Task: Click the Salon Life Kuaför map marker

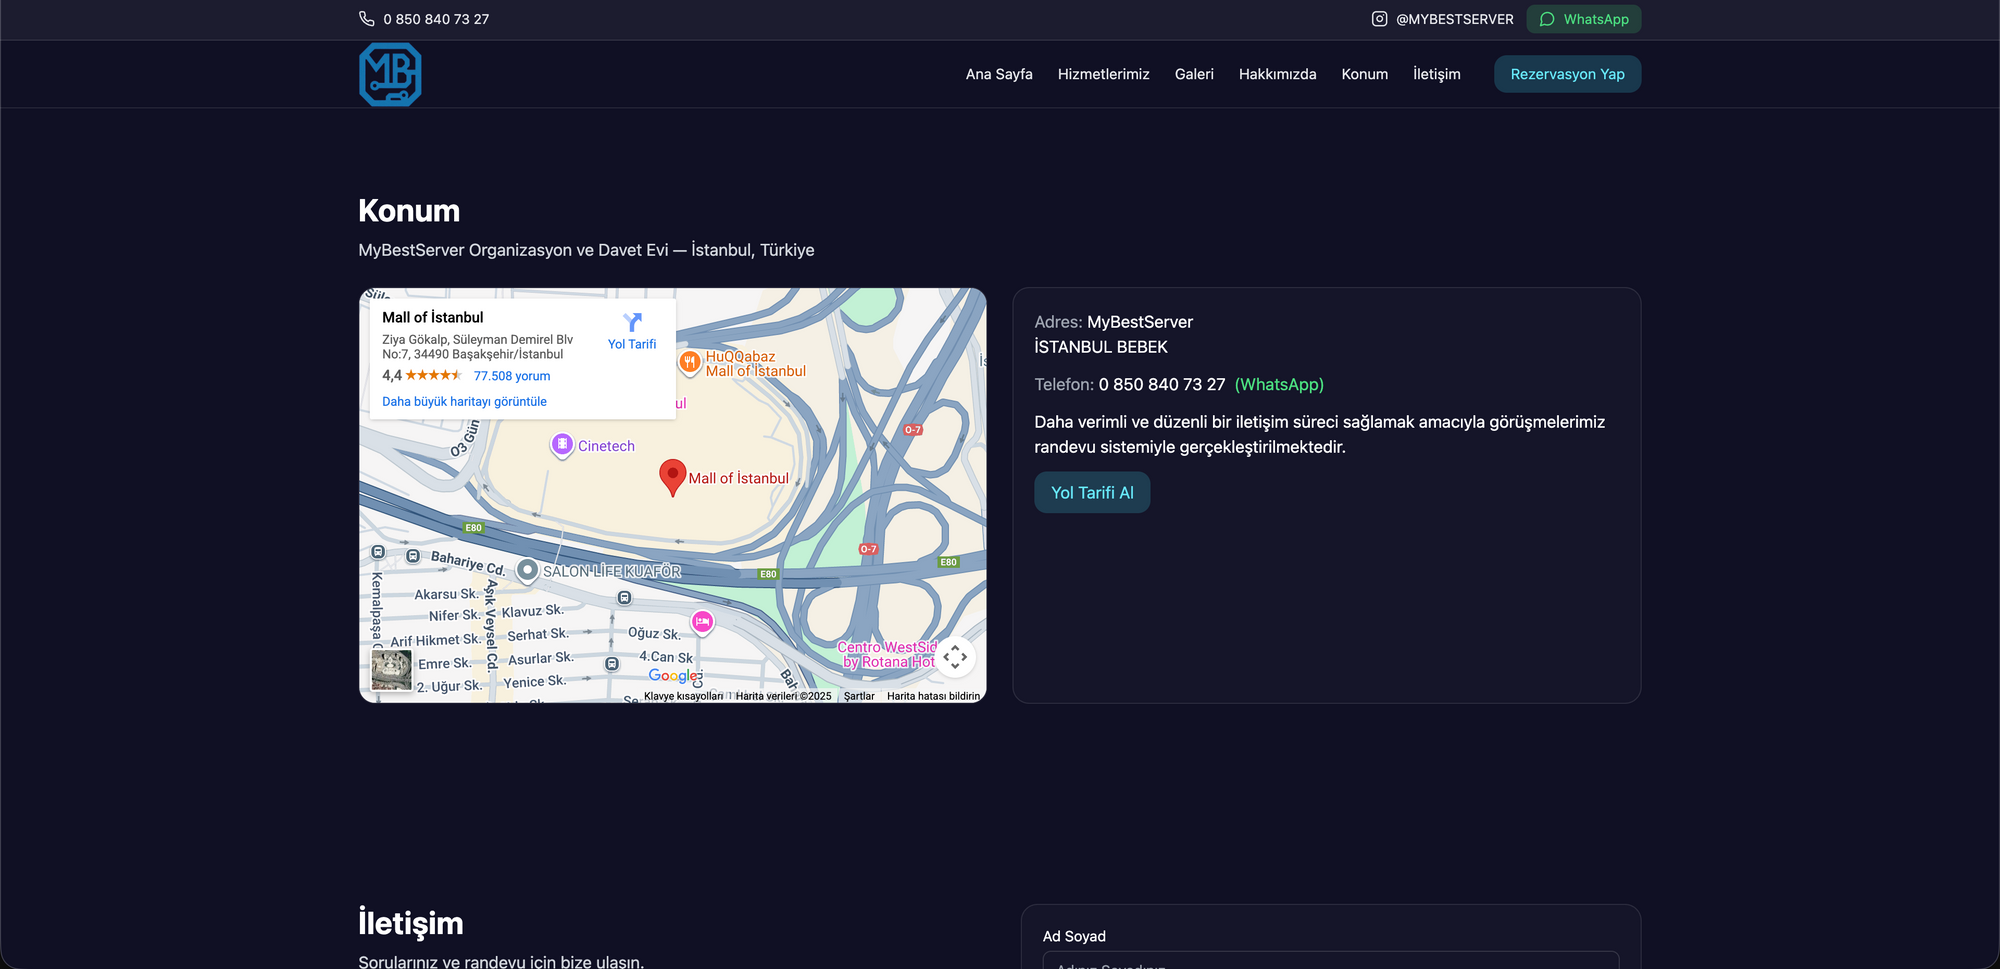Action: [527, 570]
